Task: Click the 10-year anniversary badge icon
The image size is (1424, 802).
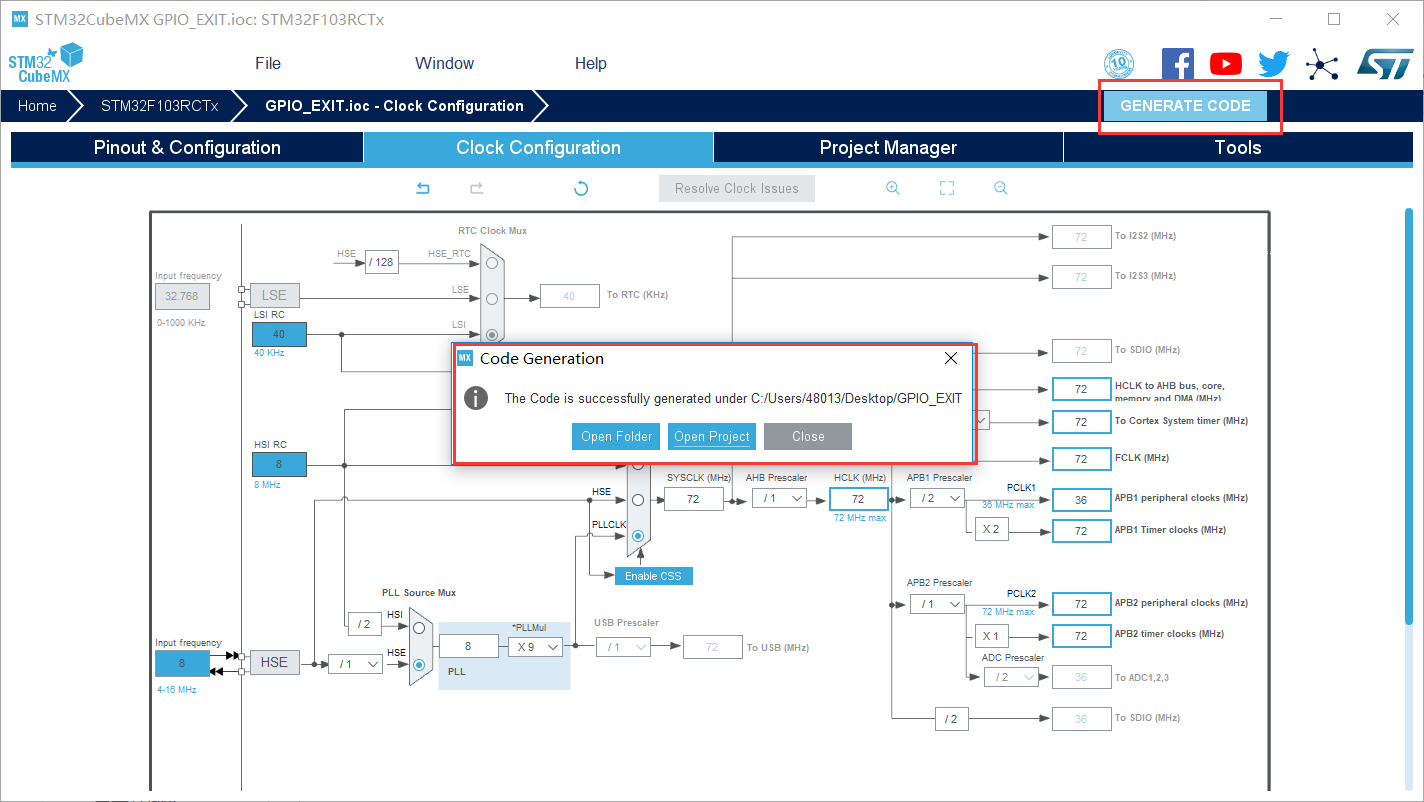Action: (x=1119, y=65)
